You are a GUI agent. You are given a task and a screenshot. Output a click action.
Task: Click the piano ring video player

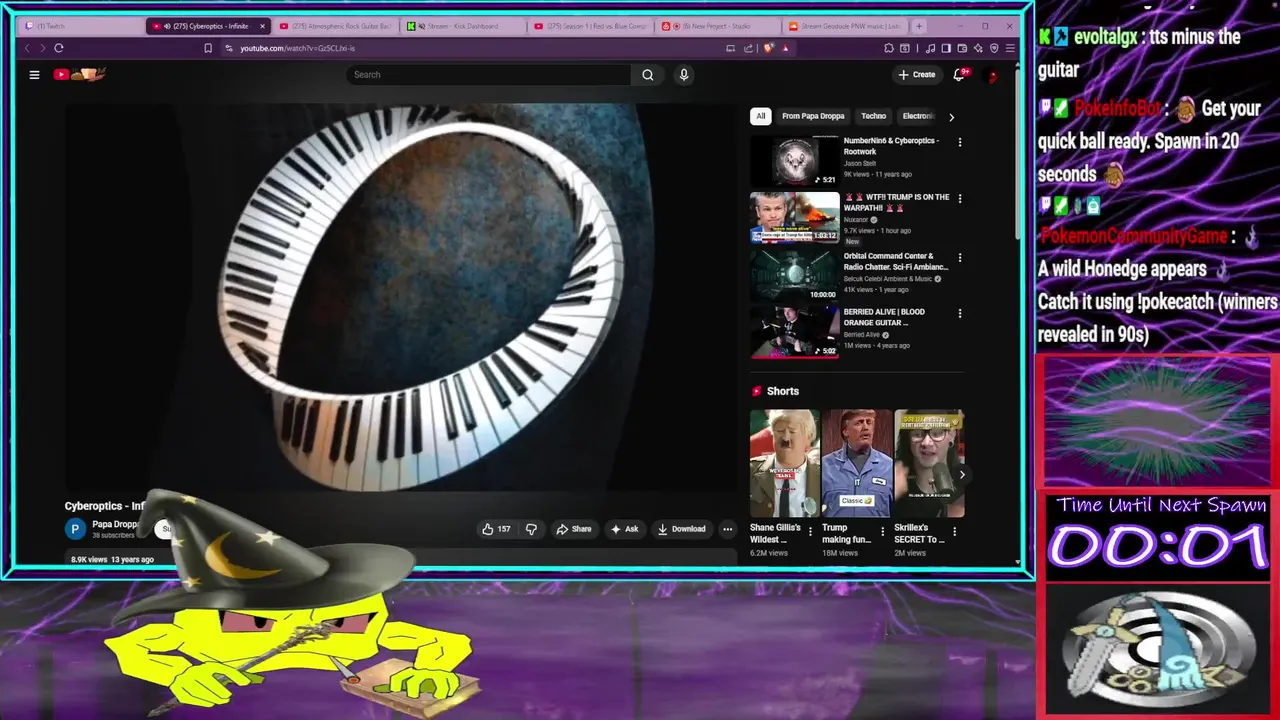point(400,296)
